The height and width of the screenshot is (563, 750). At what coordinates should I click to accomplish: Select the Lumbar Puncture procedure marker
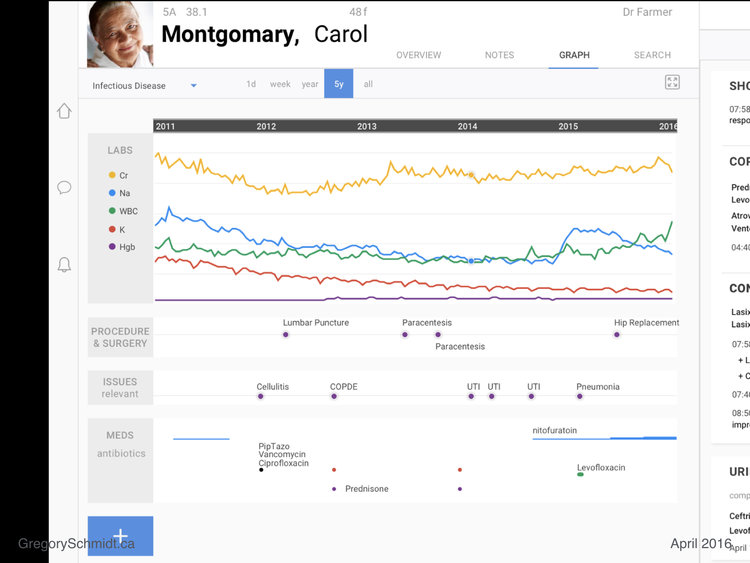tap(286, 334)
